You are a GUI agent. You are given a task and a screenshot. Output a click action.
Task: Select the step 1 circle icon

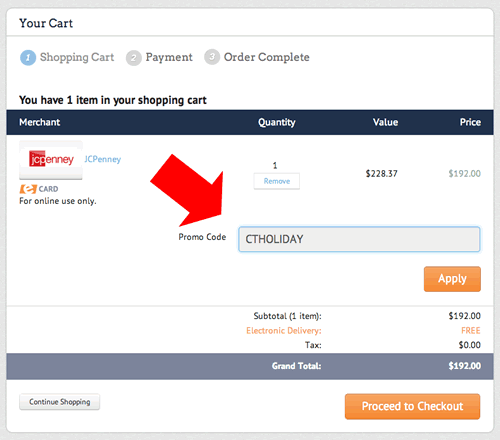(28, 57)
